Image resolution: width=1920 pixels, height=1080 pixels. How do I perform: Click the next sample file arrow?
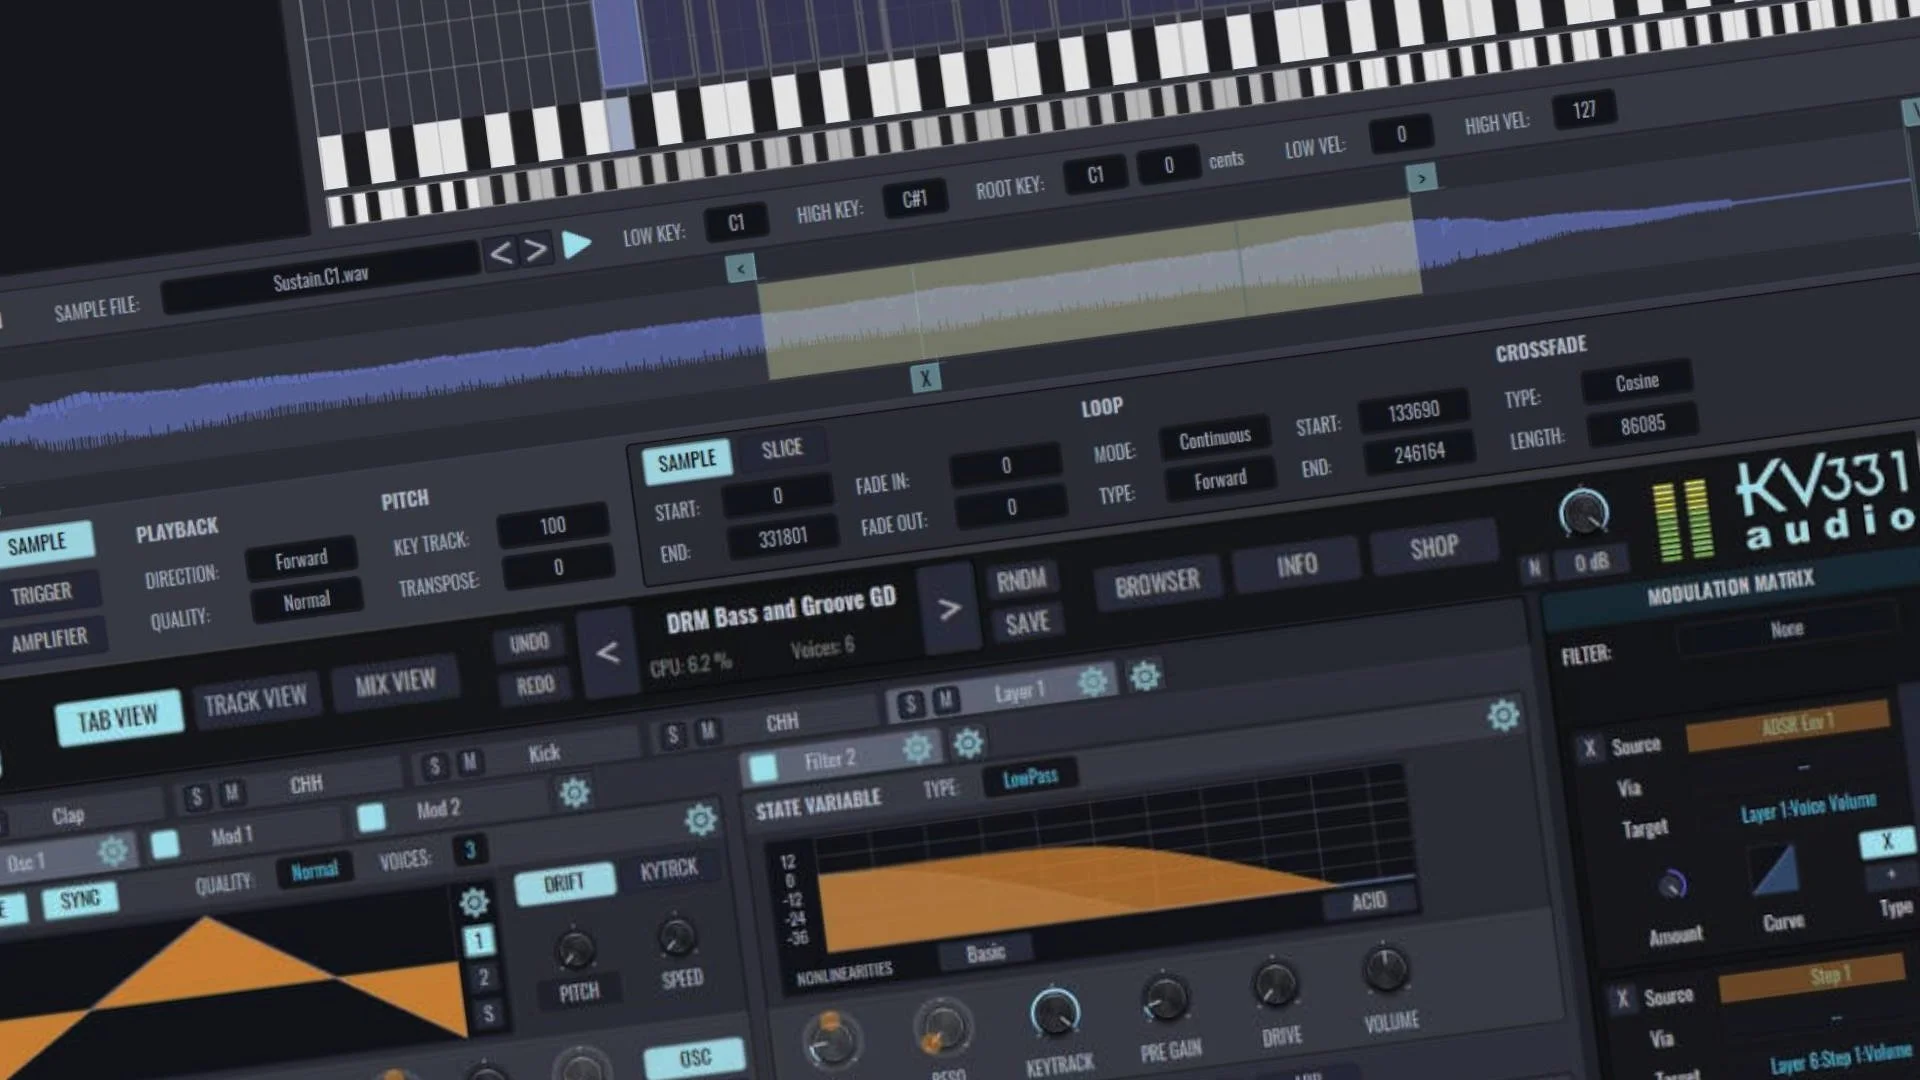(536, 249)
